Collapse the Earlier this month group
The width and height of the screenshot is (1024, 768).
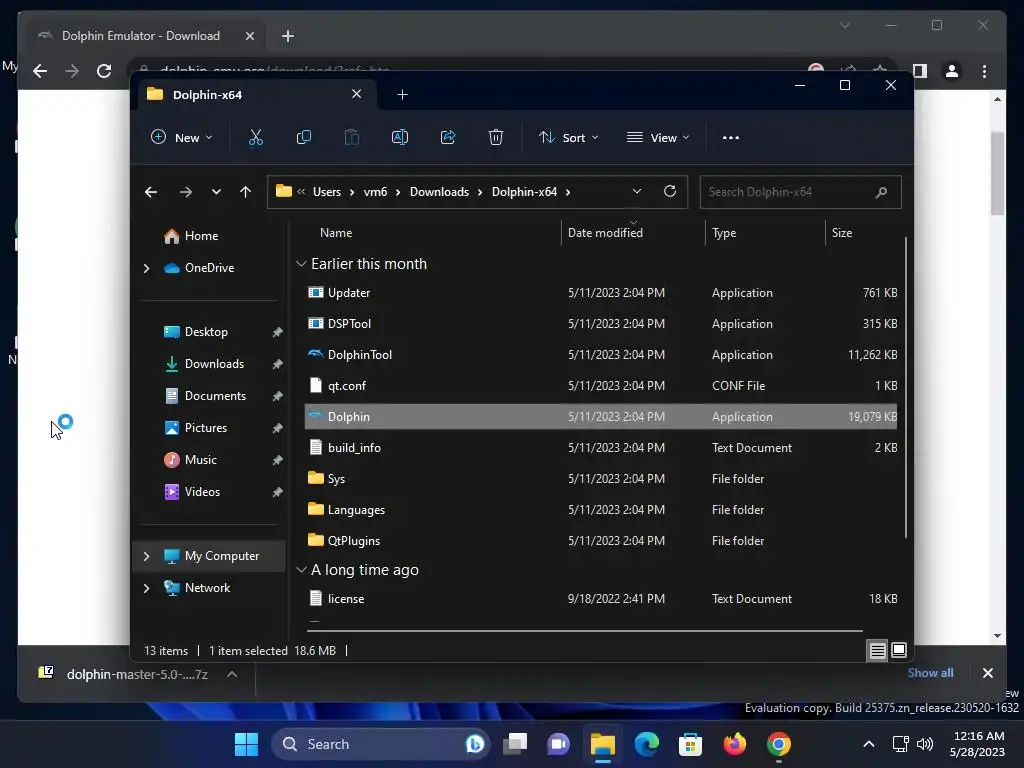pyautogui.click(x=301, y=264)
